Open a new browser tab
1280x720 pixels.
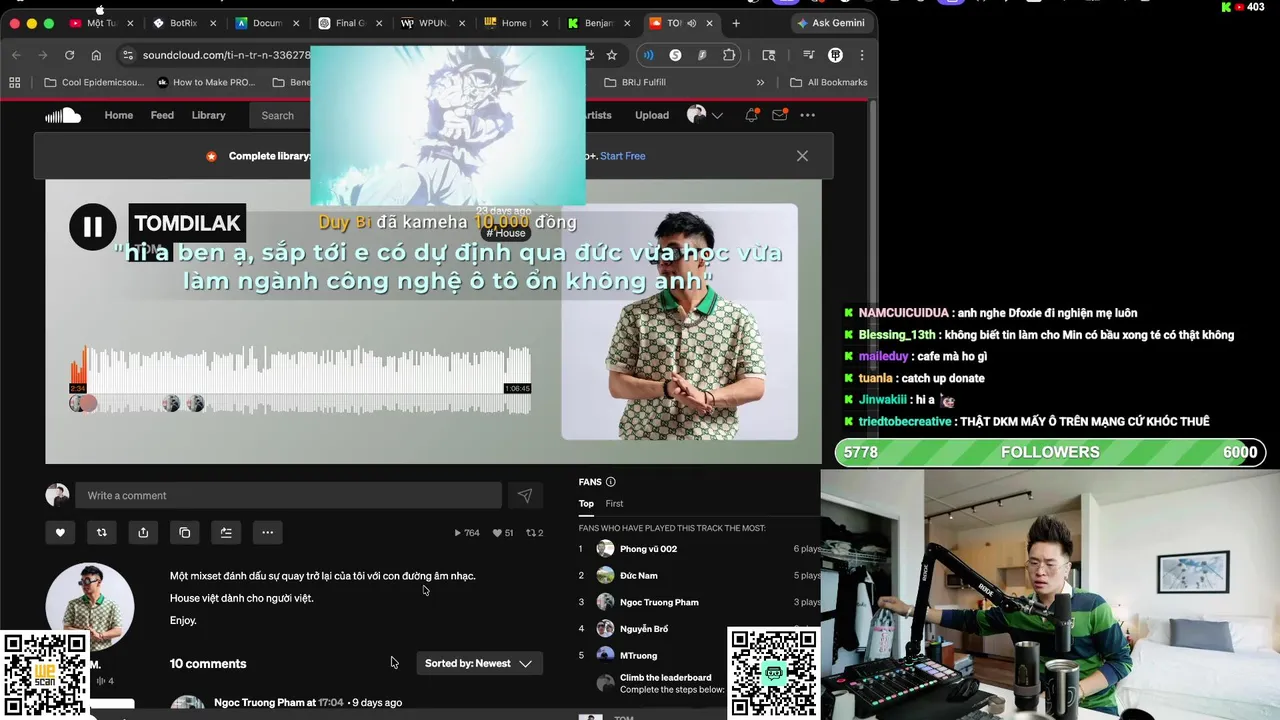736,23
